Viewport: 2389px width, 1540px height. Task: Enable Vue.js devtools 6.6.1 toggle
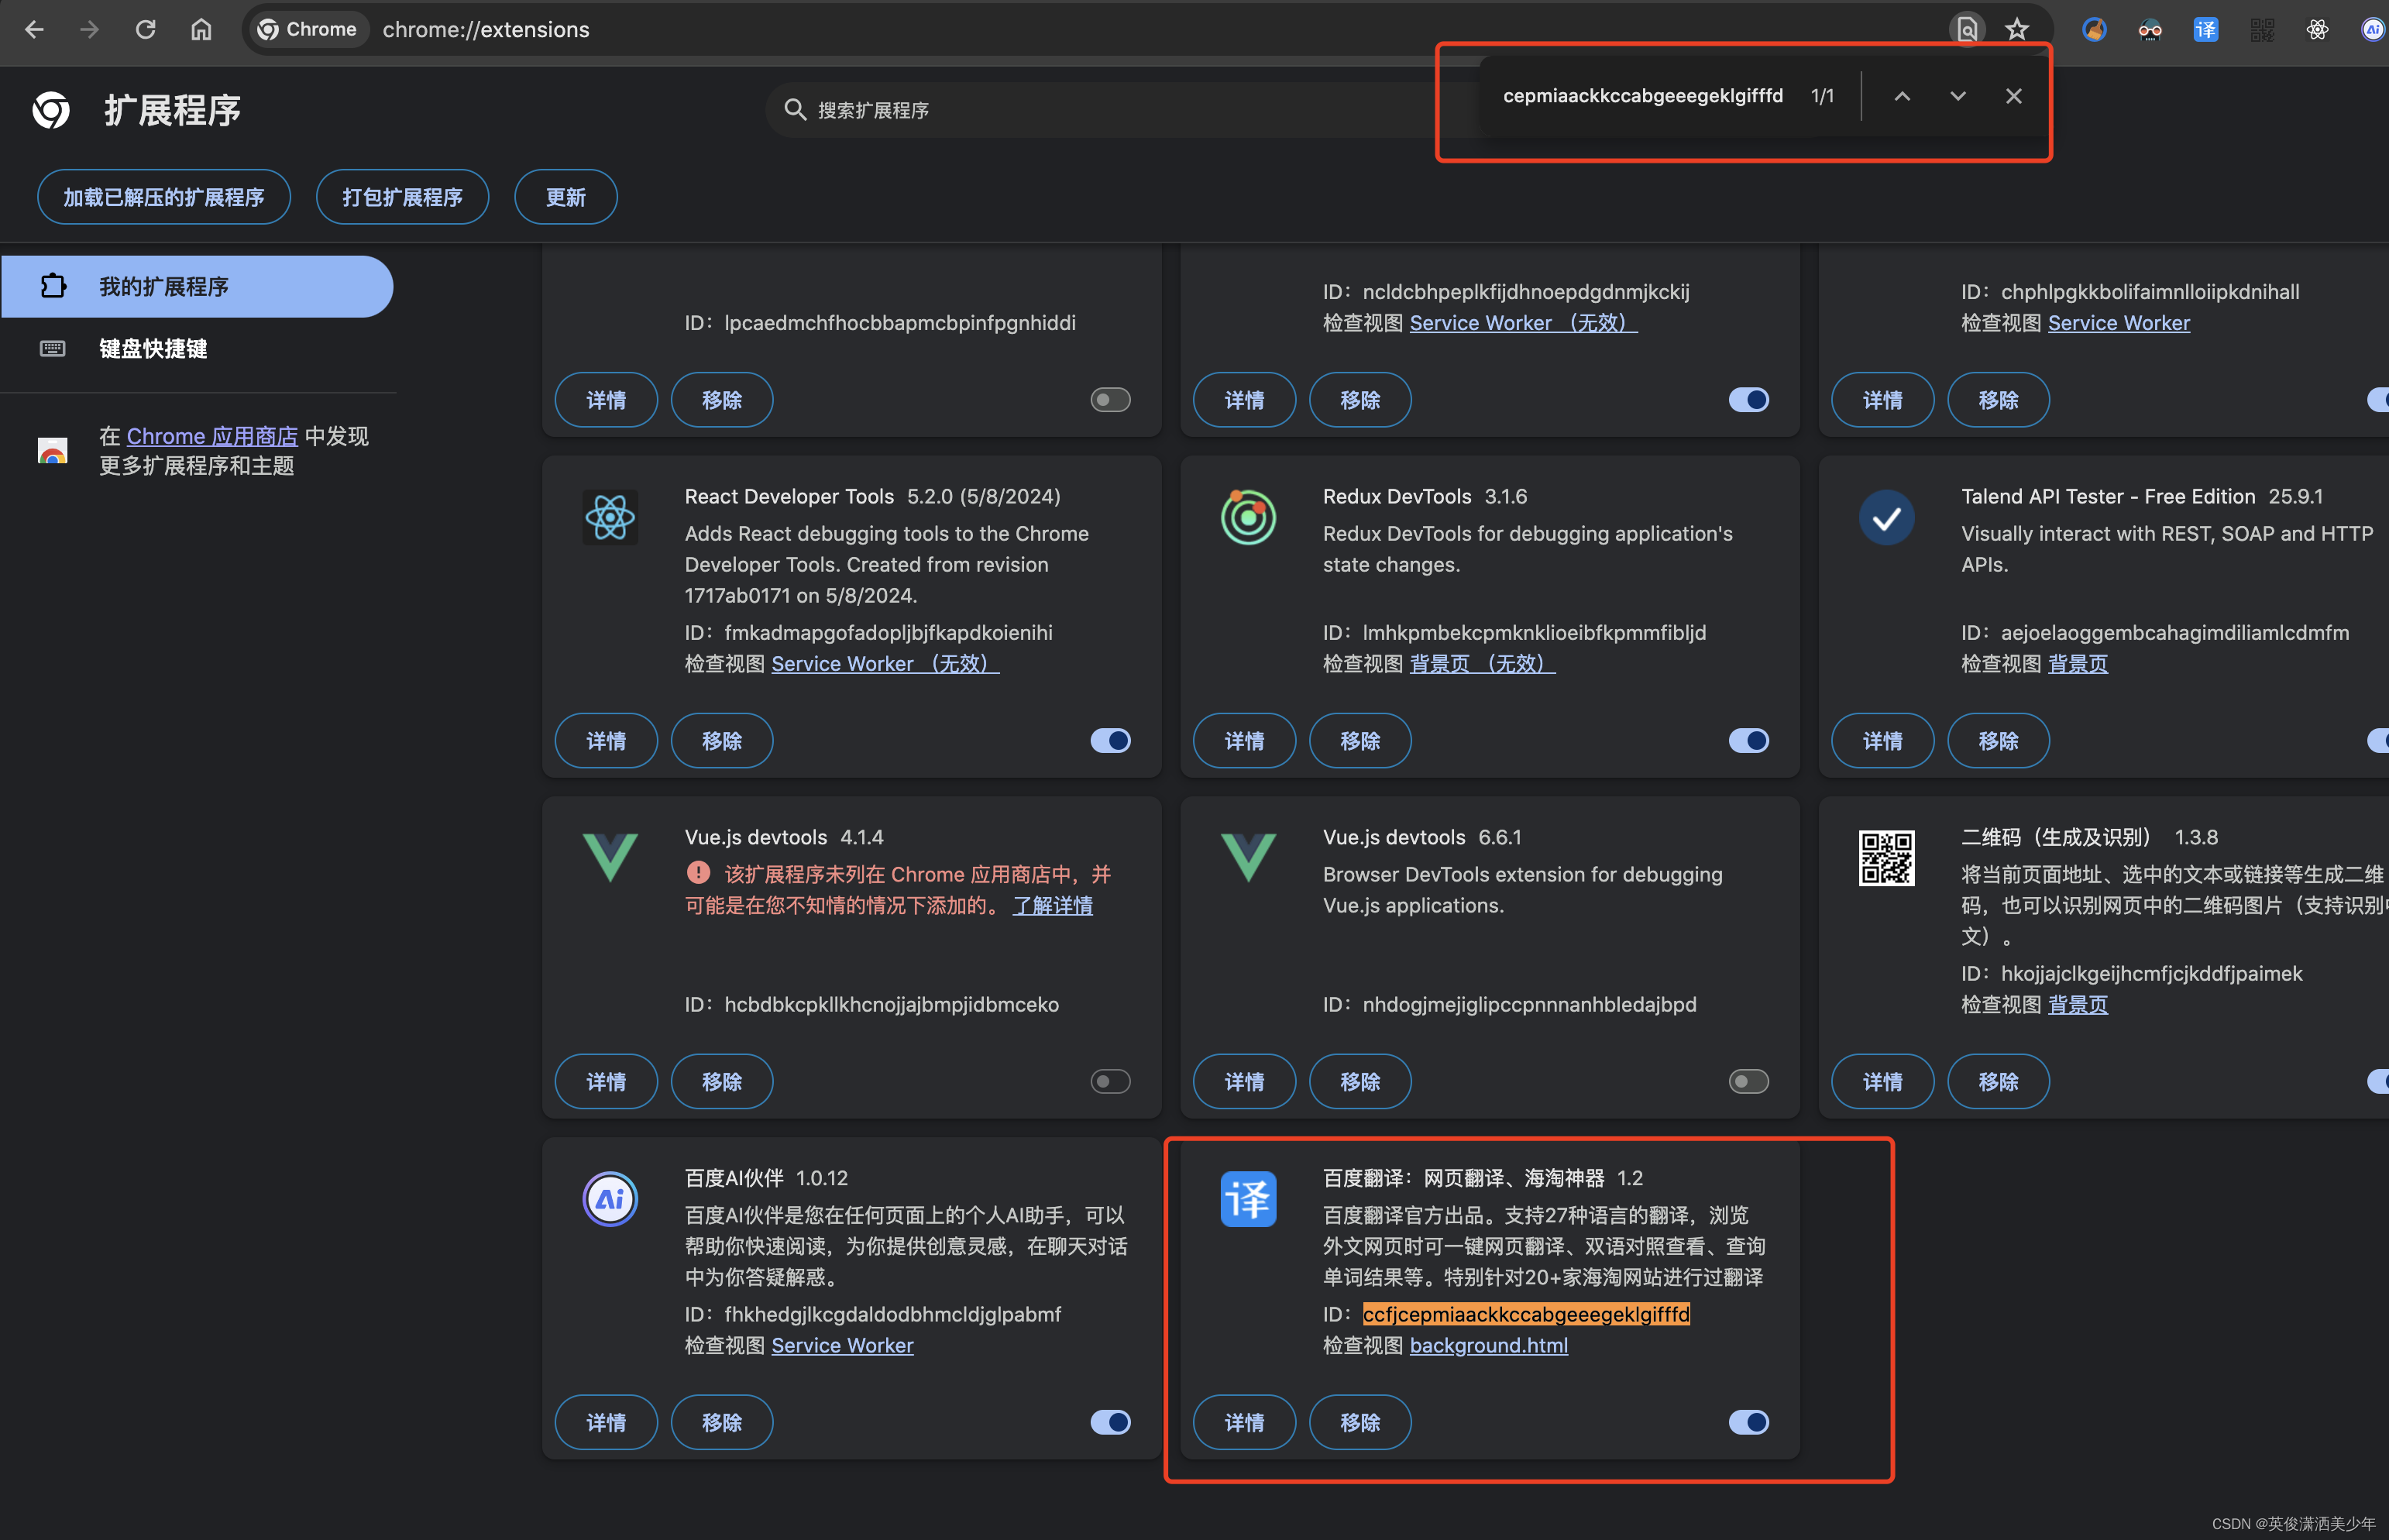click(1748, 1081)
